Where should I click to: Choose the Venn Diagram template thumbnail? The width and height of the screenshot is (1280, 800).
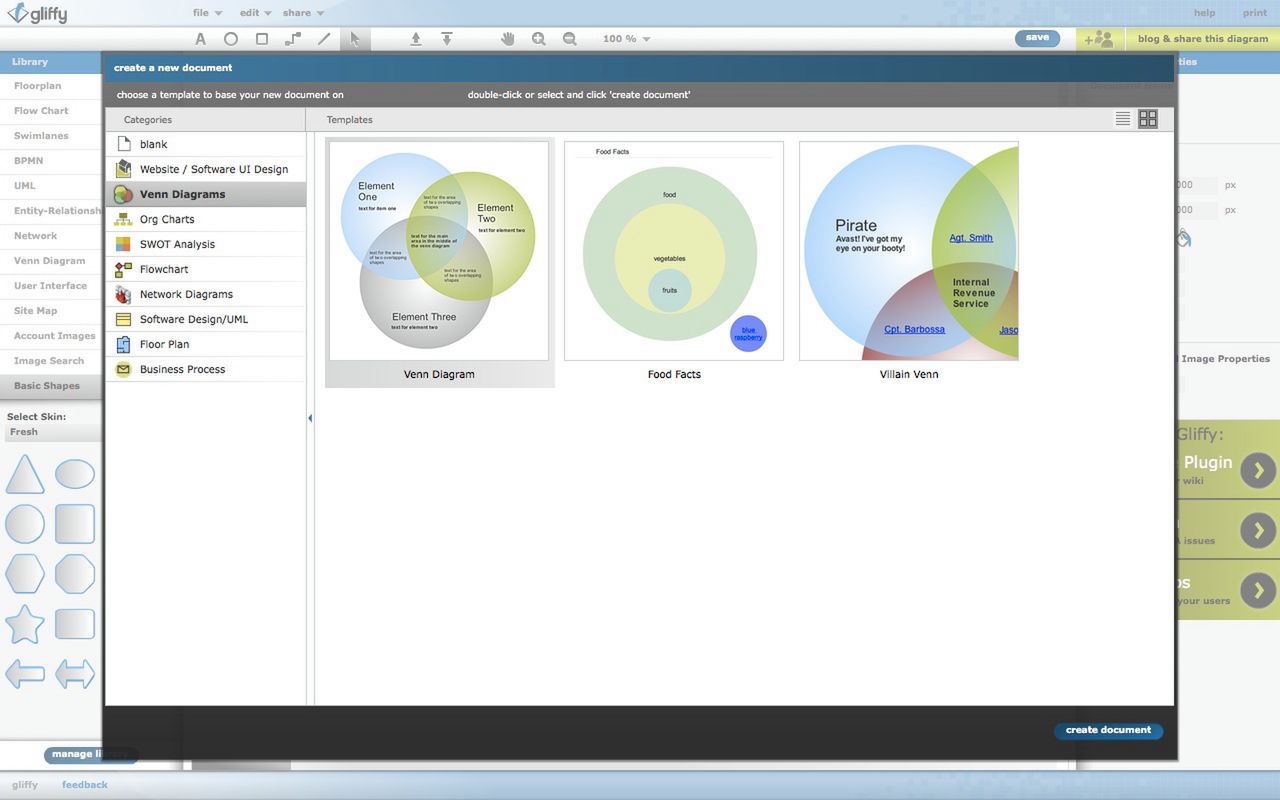(x=439, y=251)
